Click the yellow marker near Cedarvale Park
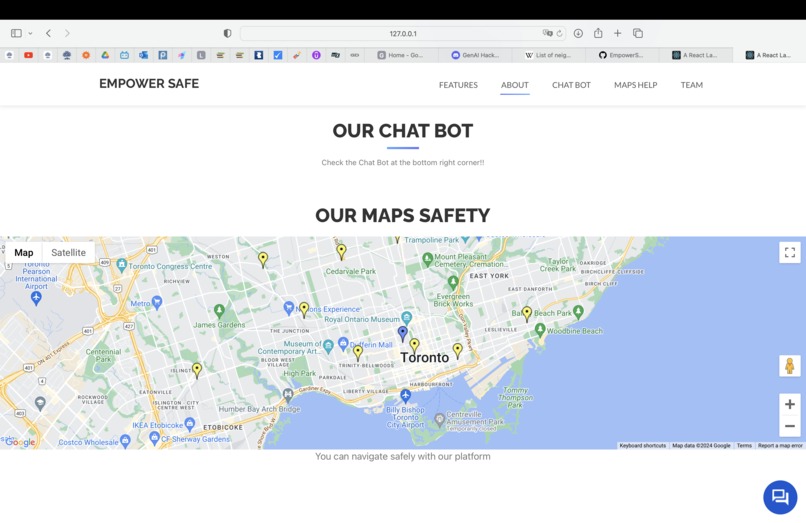806x523 pixels. coord(341,251)
